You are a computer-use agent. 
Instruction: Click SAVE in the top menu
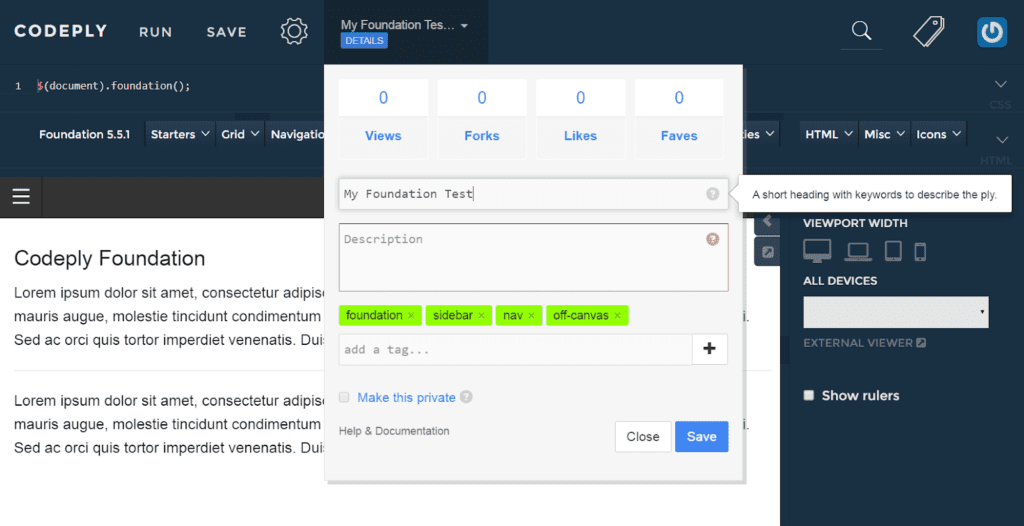click(x=226, y=32)
